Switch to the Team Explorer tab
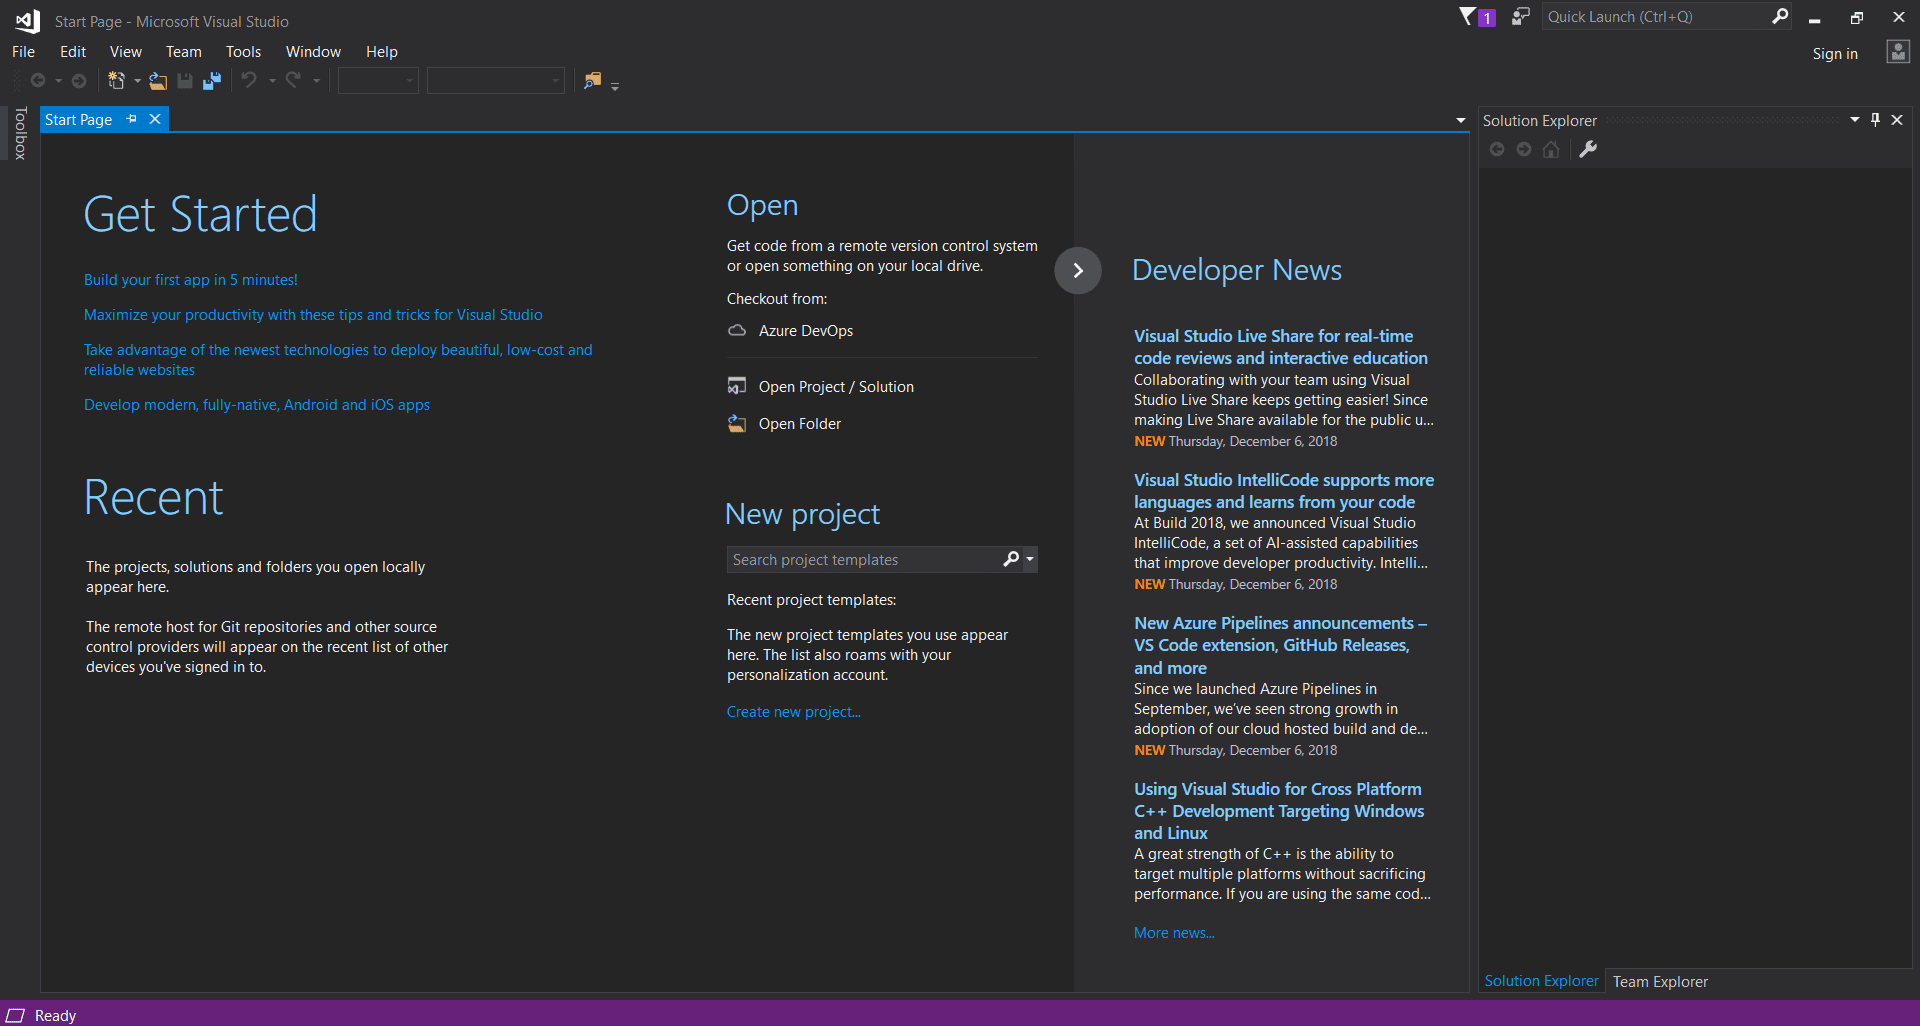The height and width of the screenshot is (1026, 1920). point(1660,982)
